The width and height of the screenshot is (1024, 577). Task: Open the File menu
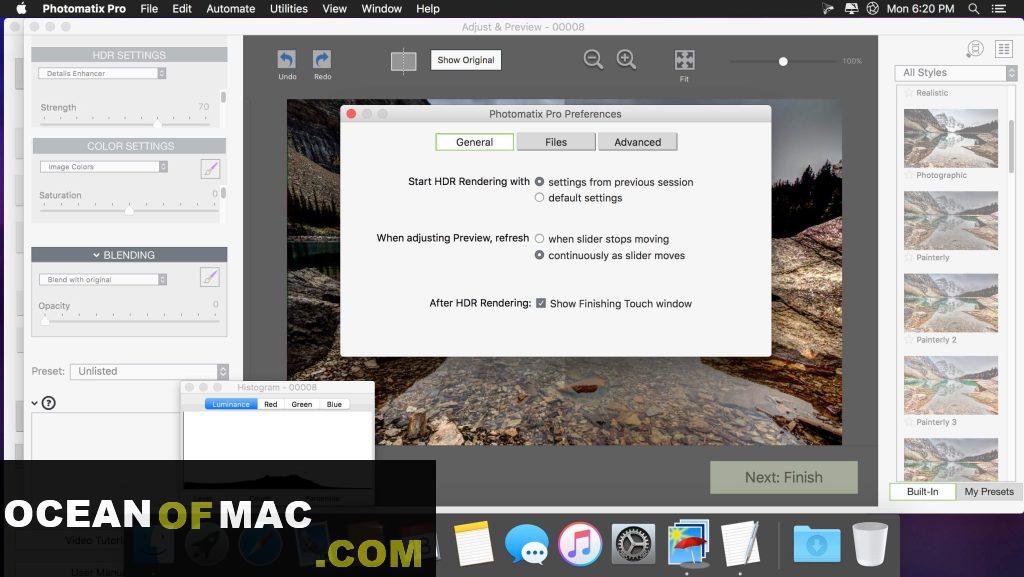pyautogui.click(x=149, y=8)
